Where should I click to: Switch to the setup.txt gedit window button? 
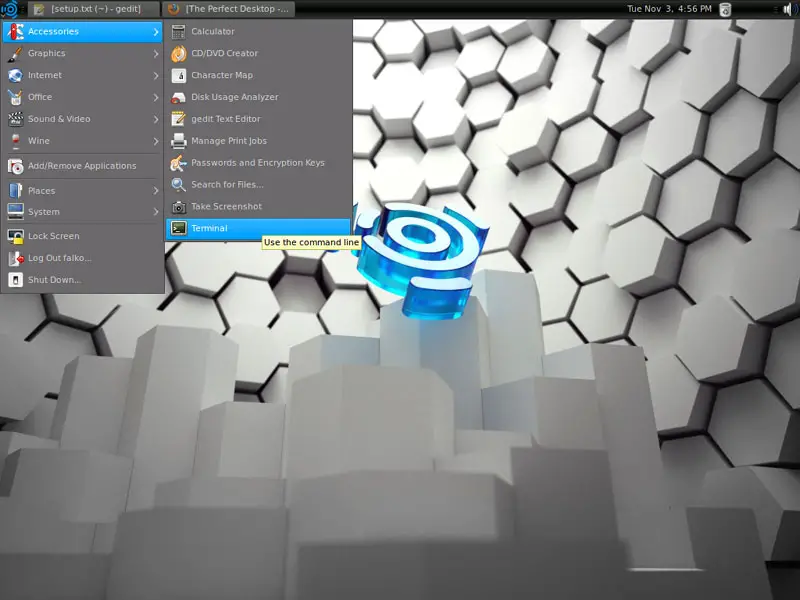93,9
